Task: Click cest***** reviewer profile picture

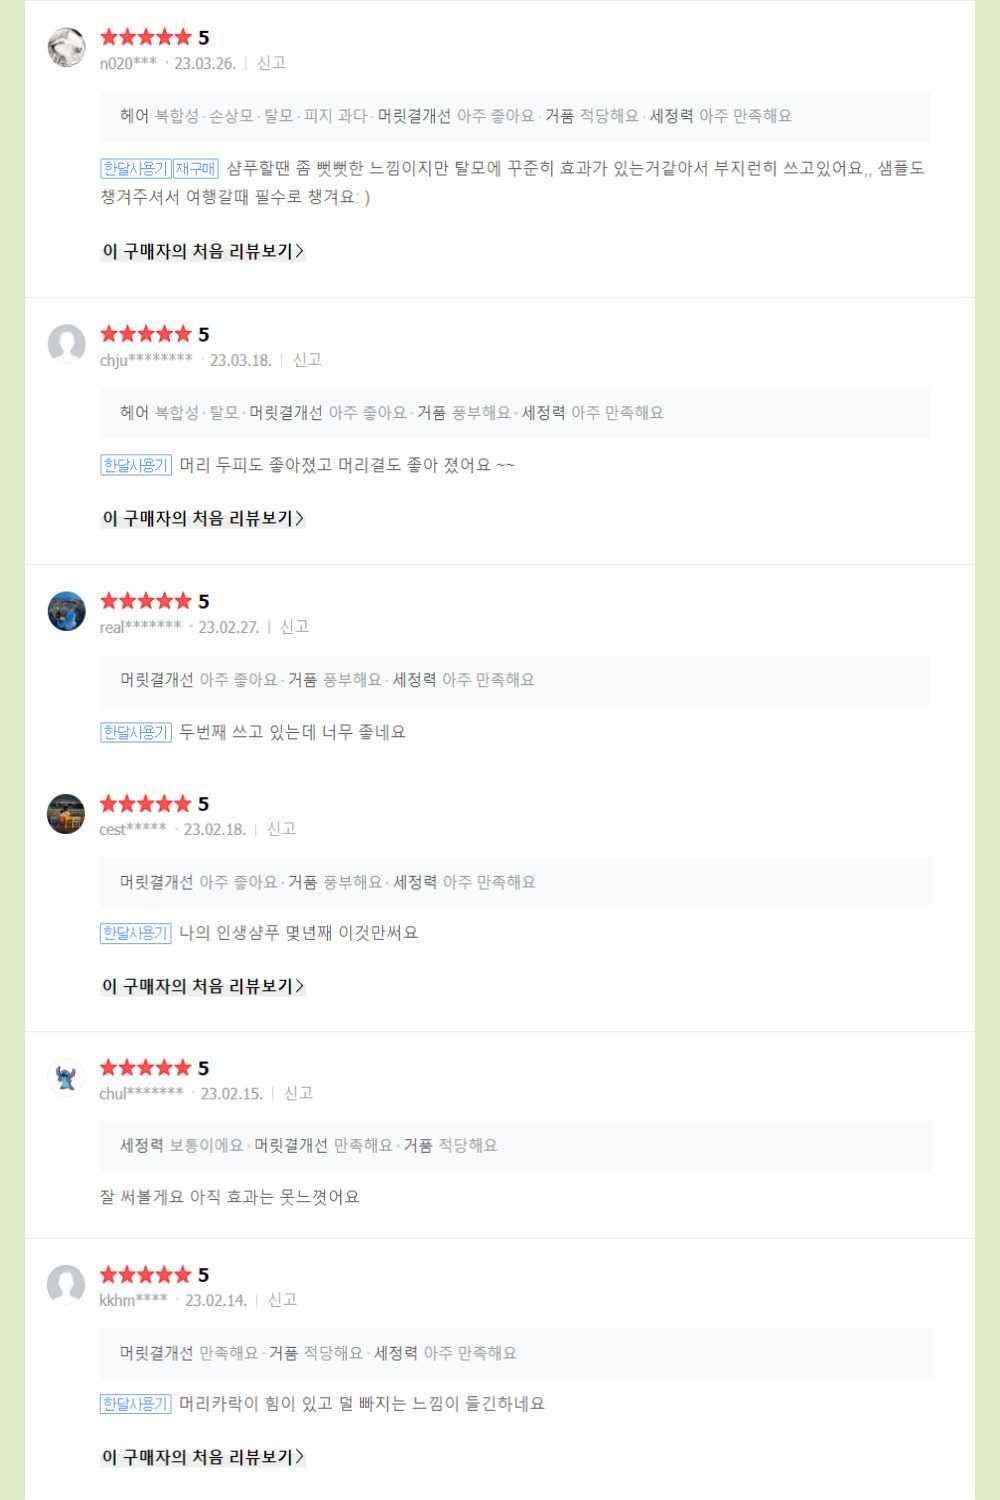Action: pos(67,814)
